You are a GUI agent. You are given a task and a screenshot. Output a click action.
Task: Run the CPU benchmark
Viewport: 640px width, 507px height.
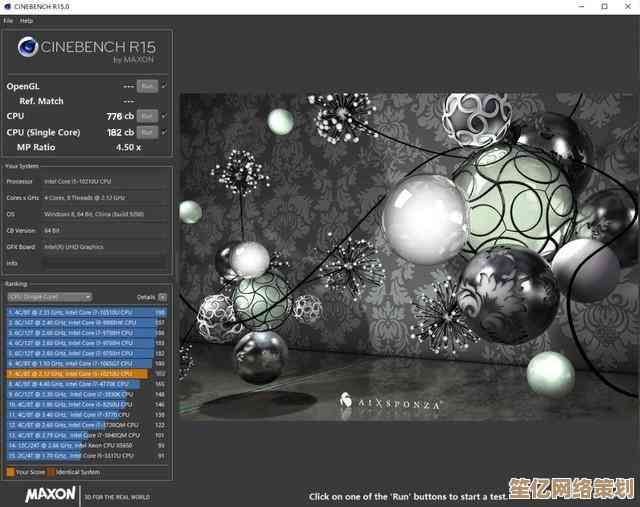click(x=147, y=116)
